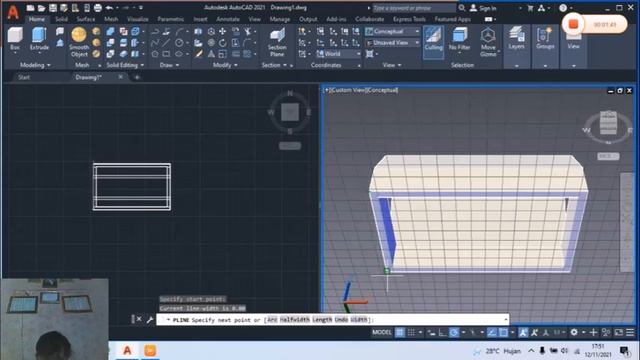Open the Unsaved View dropdown
The width and height of the screenshot is (640, 360).
pyautogui.click(x=392, y=42)
